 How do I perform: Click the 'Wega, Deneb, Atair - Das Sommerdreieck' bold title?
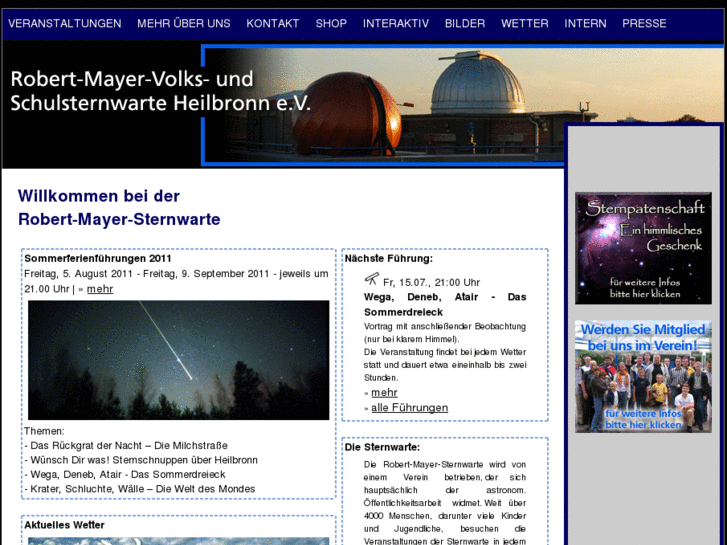(x=445, y=305)
